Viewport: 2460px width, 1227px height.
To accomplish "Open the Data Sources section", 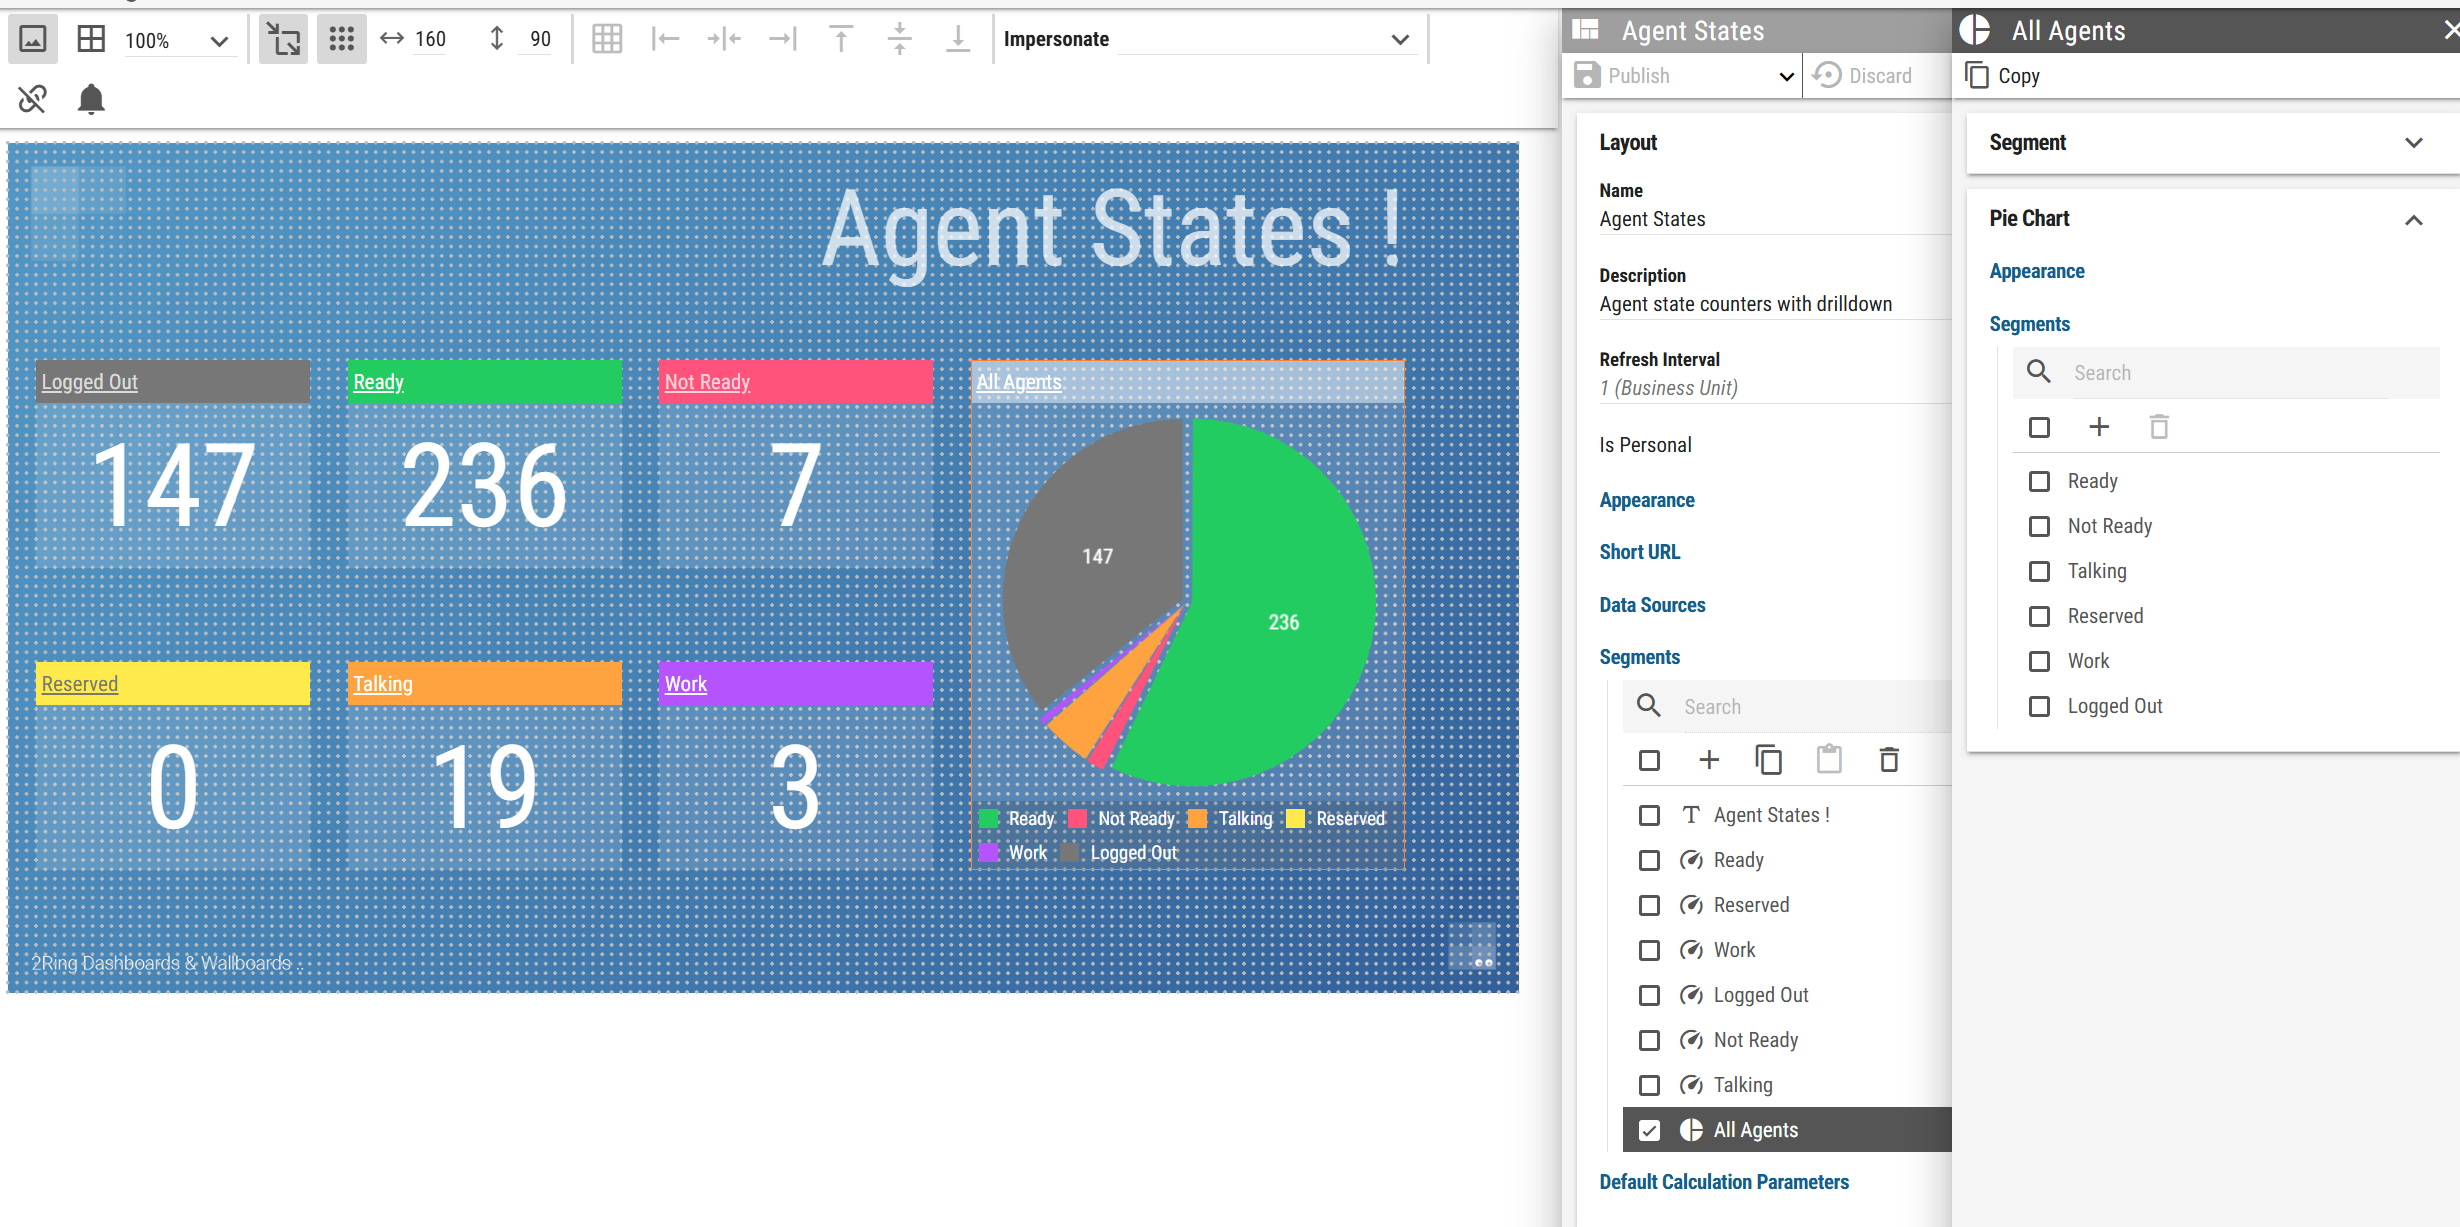I will tap(1652, 605).
